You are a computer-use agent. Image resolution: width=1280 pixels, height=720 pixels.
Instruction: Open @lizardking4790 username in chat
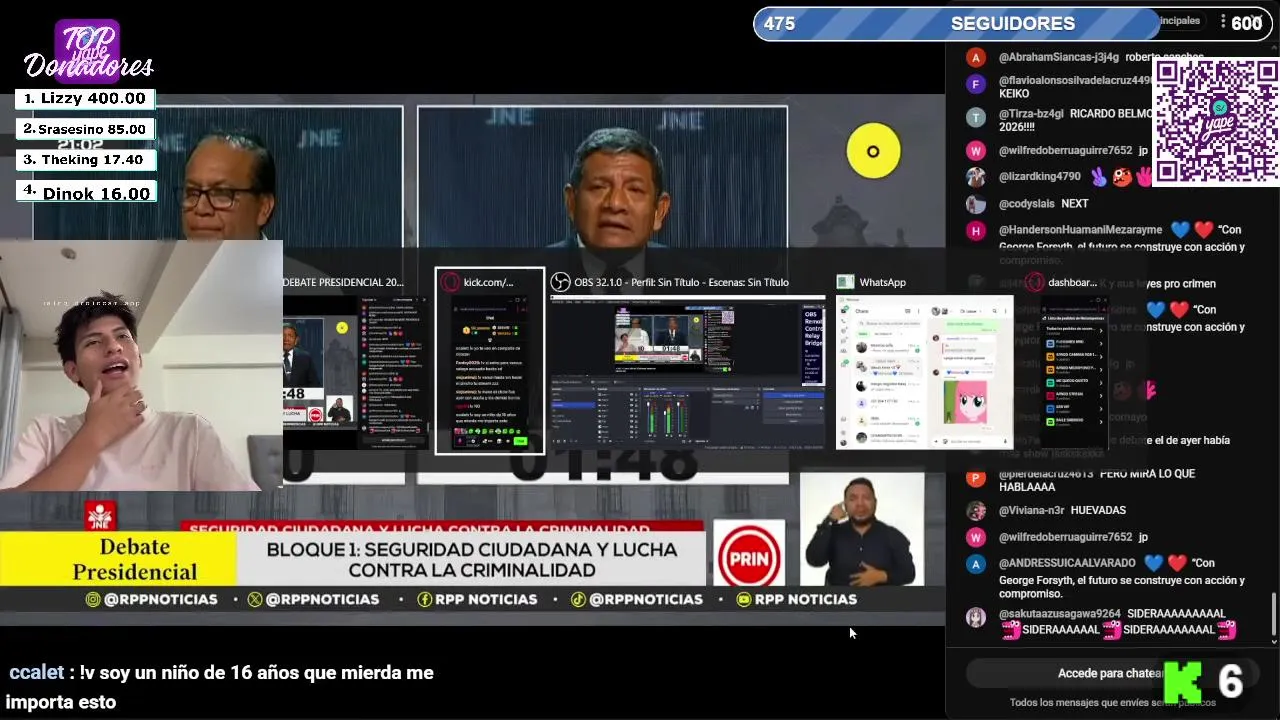point(1040,177)
